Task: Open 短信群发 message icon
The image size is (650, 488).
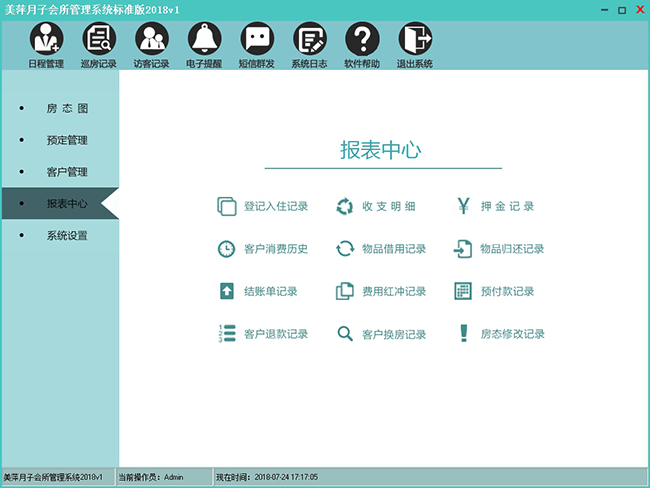Action: pyautogui.click(x=257, y=40)
